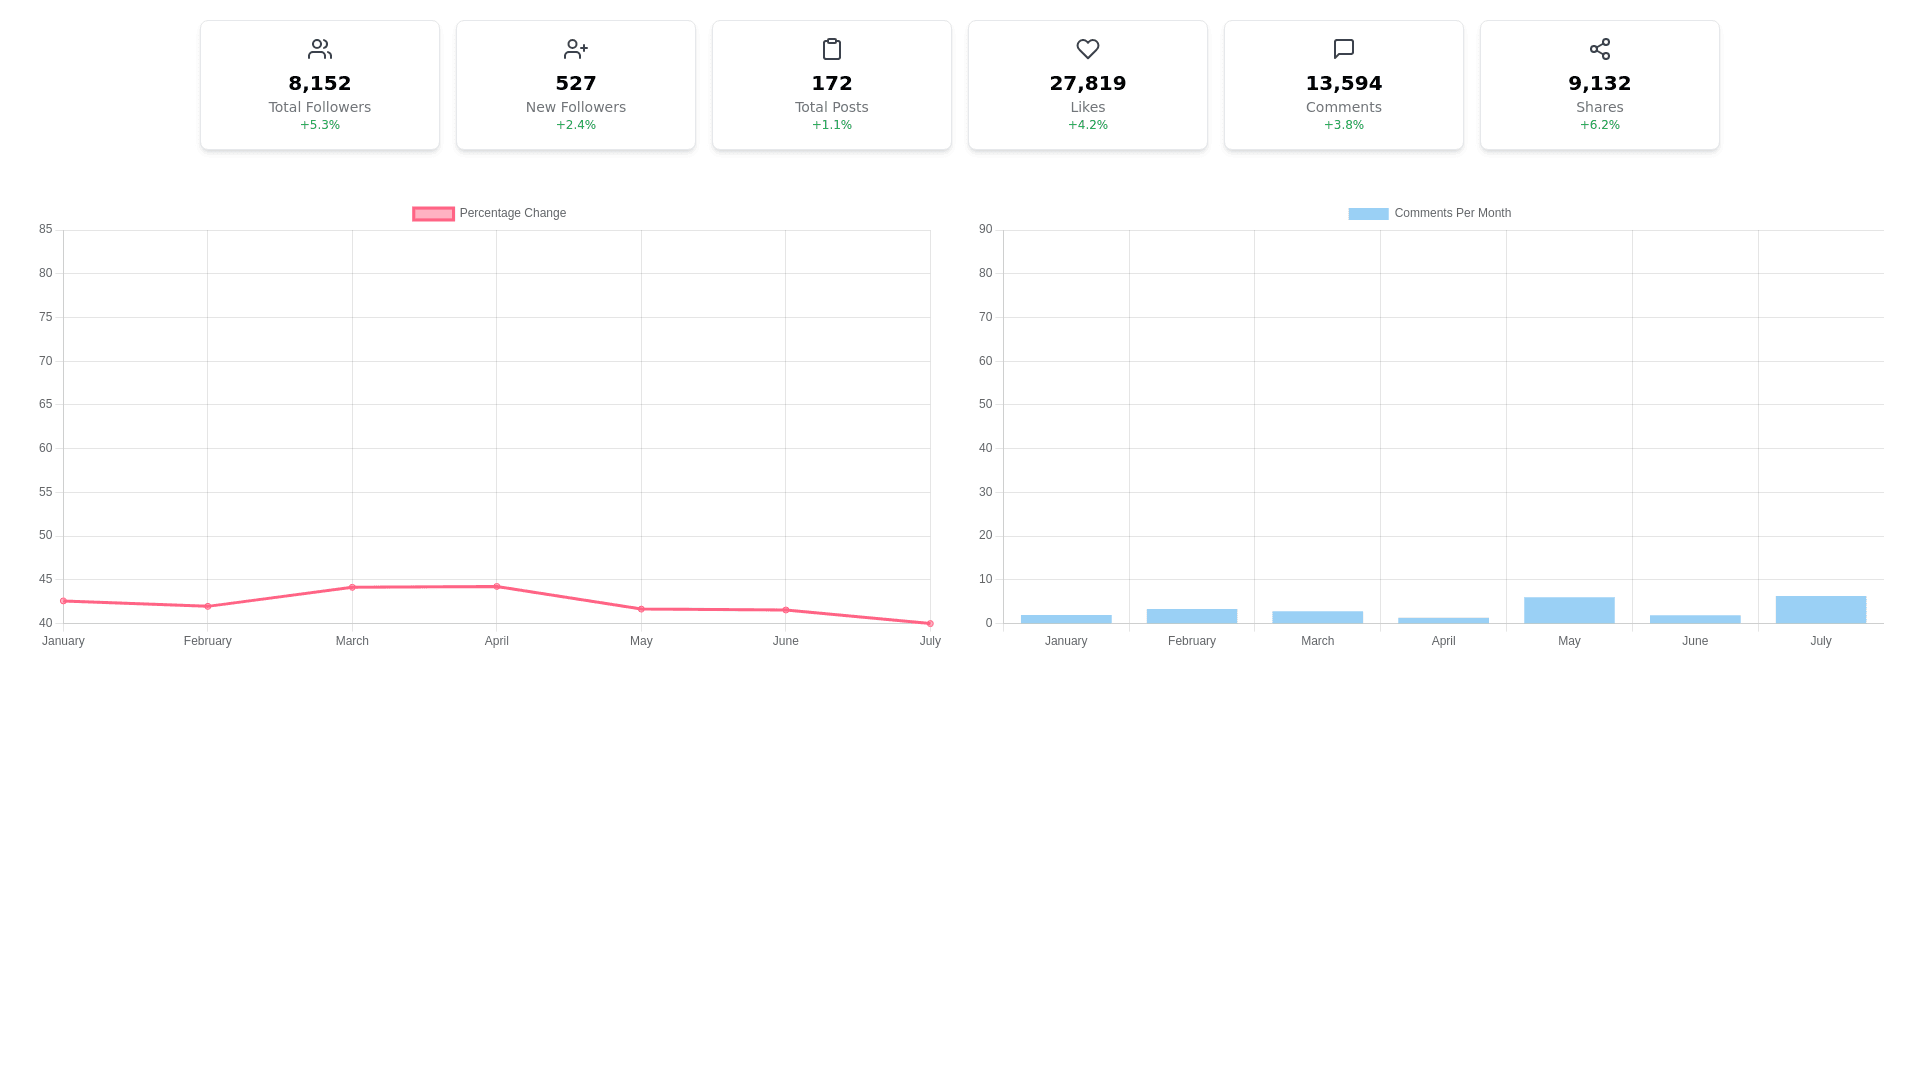Click the Percentage Change legend label
The width and height of the screenshot is (1920, 1080).
[512, 214]
